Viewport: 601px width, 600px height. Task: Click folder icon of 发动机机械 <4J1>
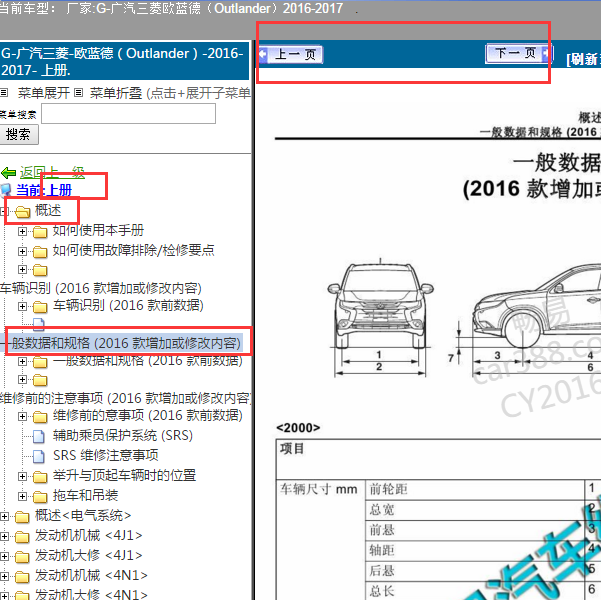tap(22, 537)
